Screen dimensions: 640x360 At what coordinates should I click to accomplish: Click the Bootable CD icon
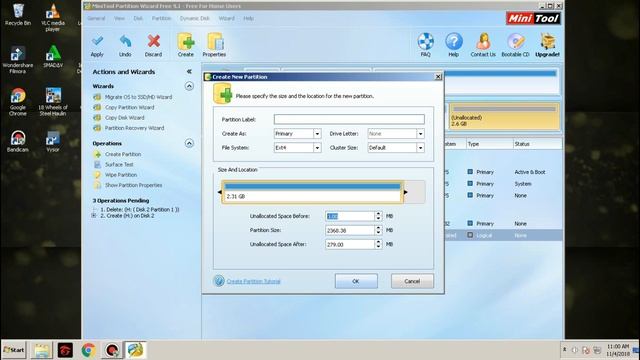click(x=515, y=45)
